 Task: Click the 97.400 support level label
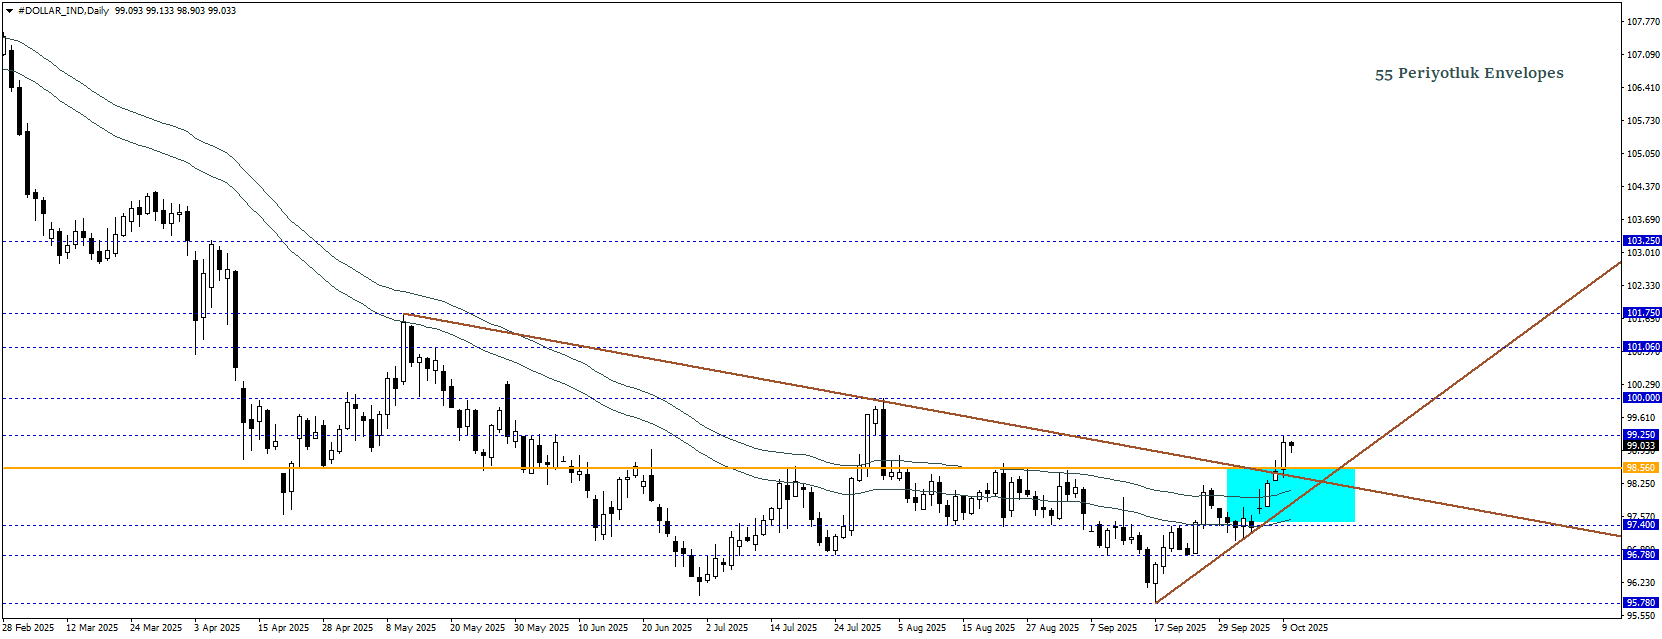click(1642, 525)
